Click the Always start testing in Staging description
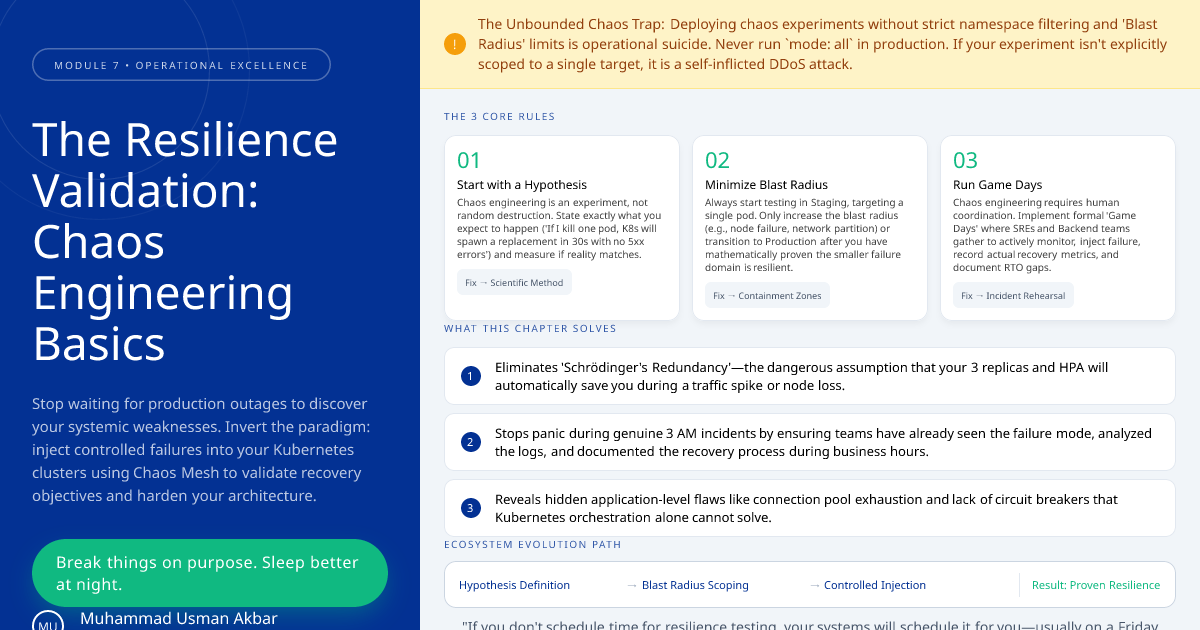The width and height of the screenshot is (1200, 630). (805, 235)
